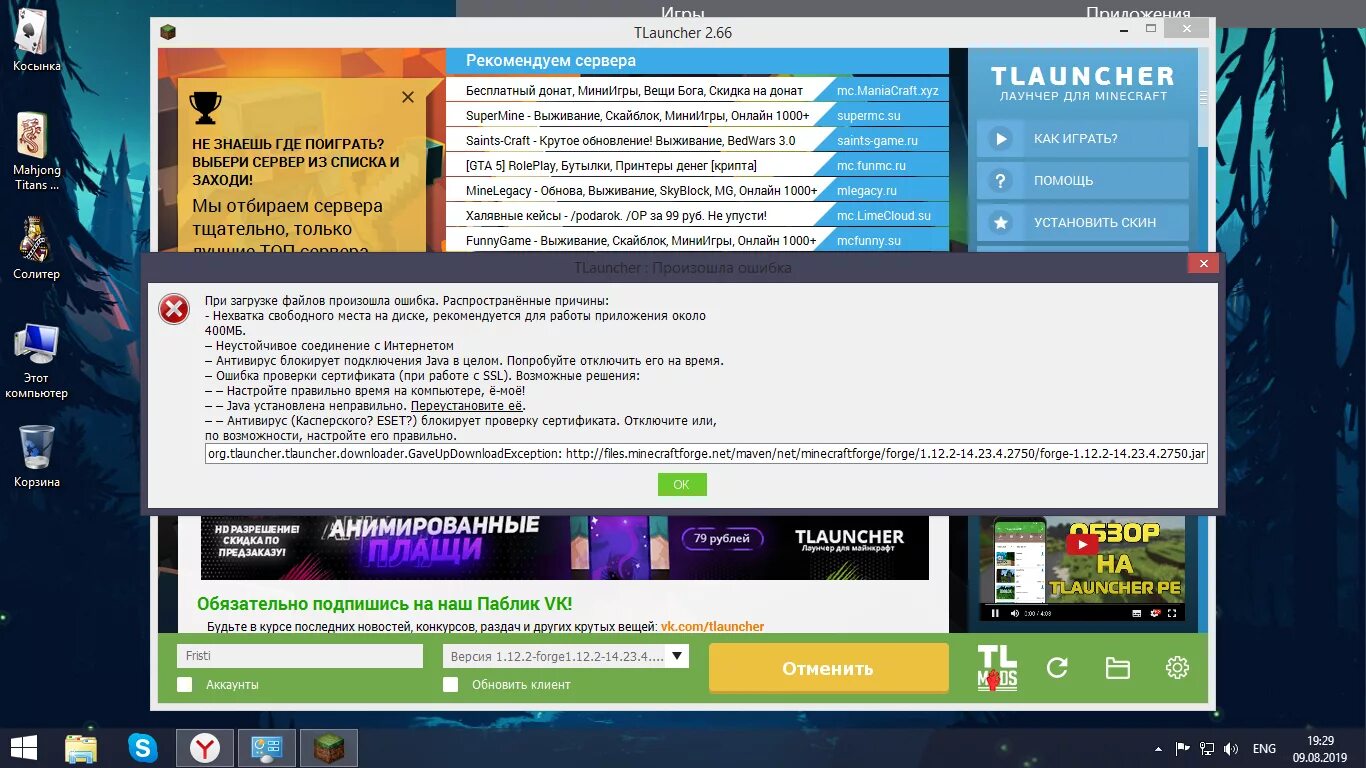Image resolution: width=1366 pixels, height=768 pixels.
Task: Click the star icon beside УСТАНОВИТЬ СКИН
Action: click(1000, 223)
